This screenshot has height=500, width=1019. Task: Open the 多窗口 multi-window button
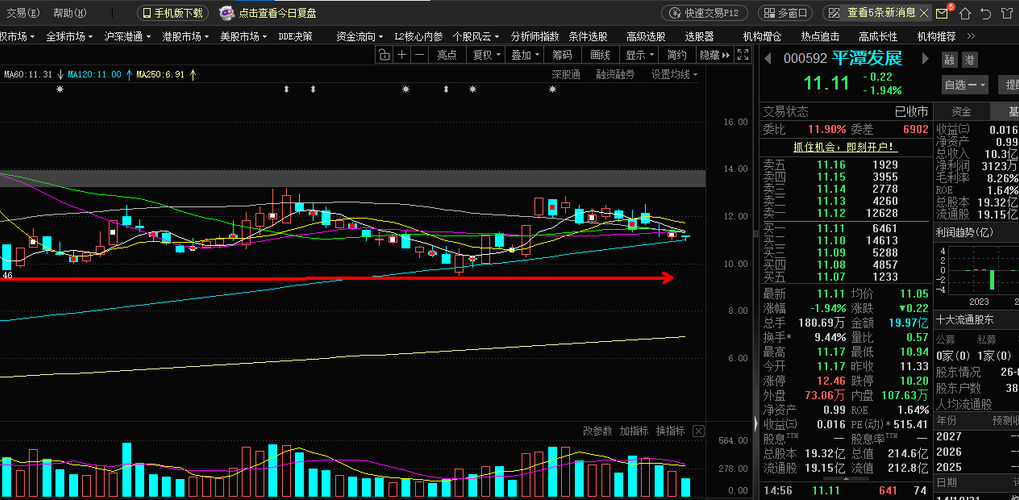click(785, 12)
